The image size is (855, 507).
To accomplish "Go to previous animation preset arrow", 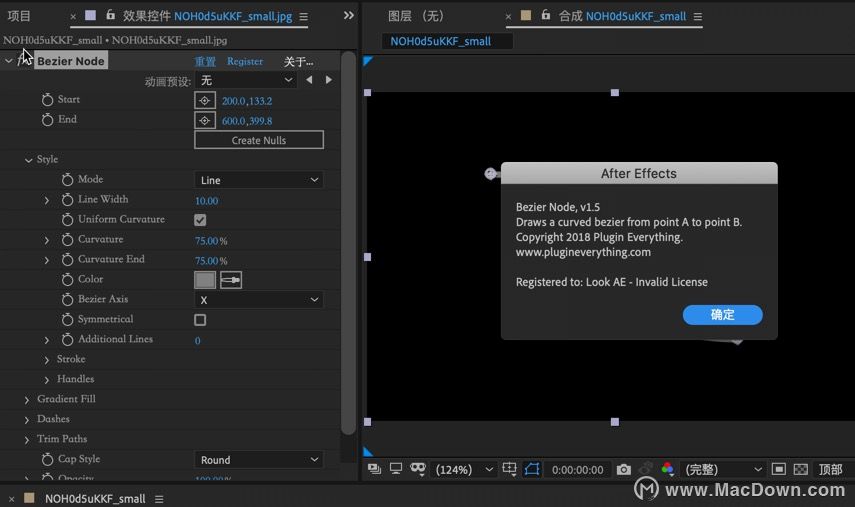I will pos(309,80).
